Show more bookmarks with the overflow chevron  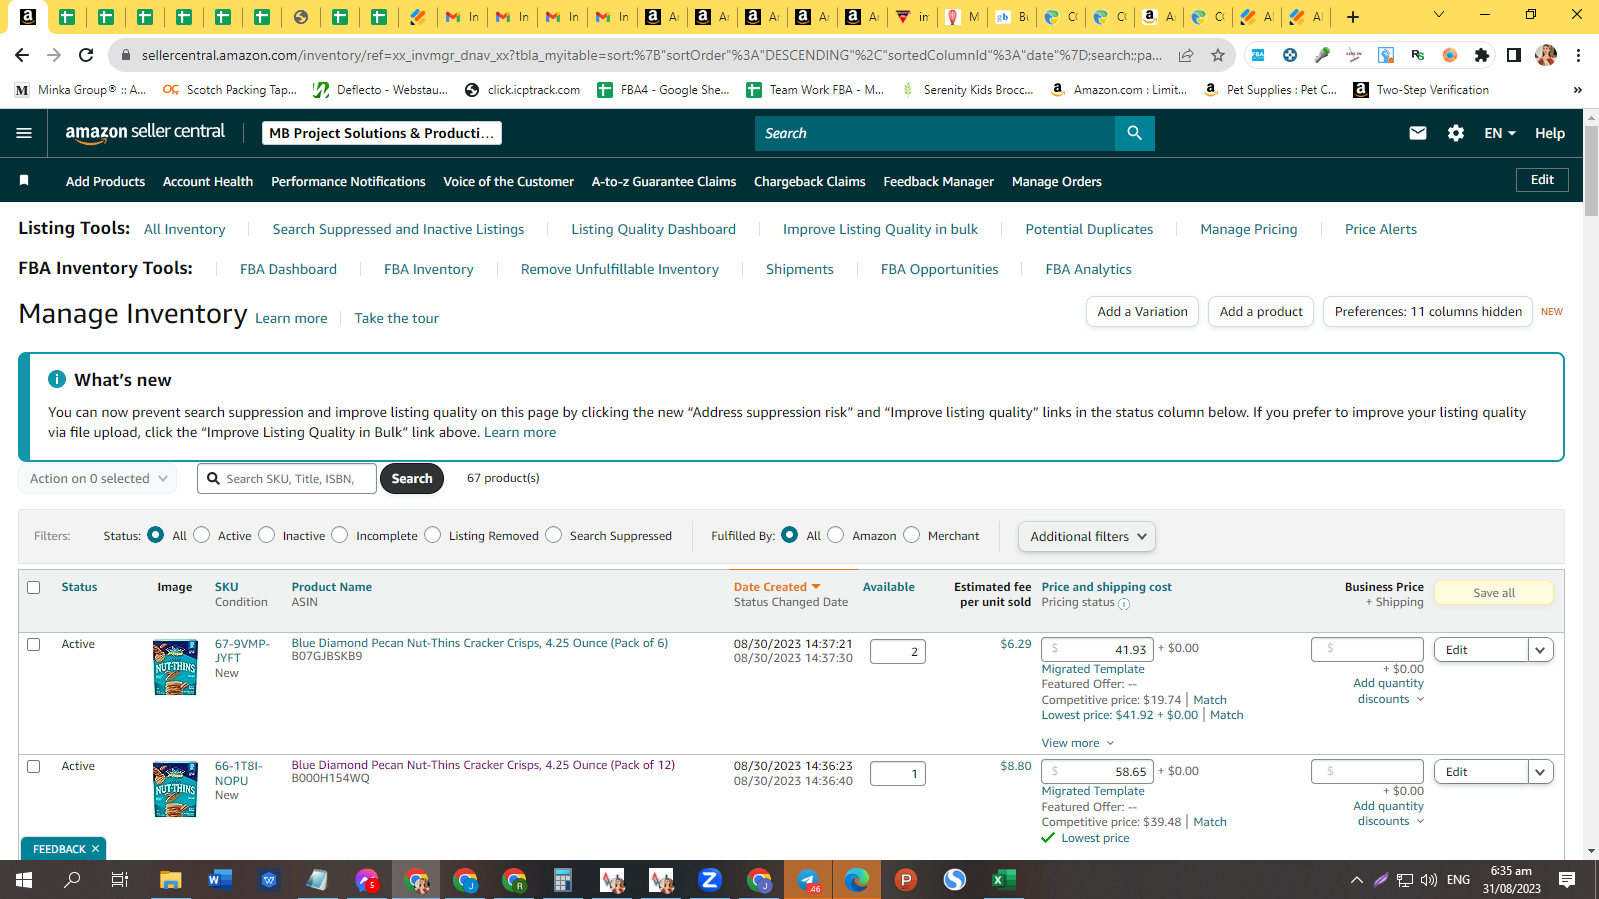(1578, 90)
